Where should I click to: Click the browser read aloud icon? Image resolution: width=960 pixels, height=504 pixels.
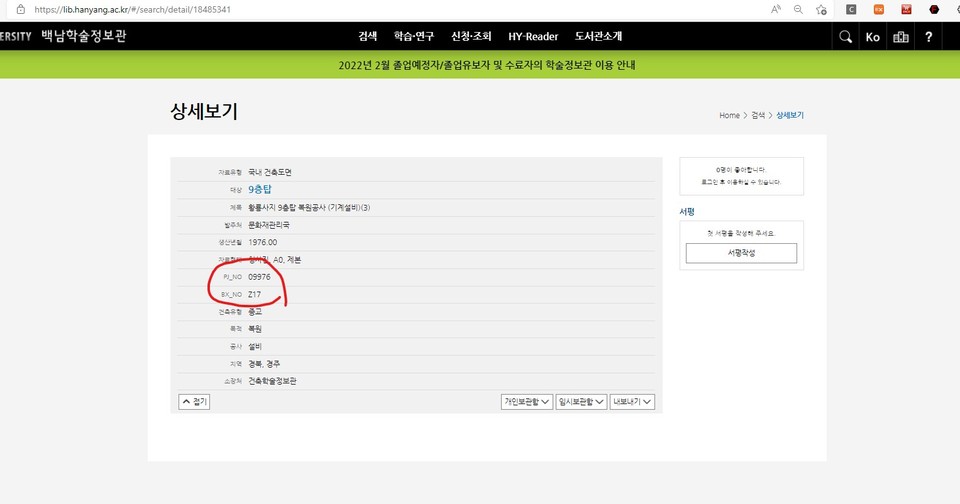pyautogui.click(x=776, y=9)
